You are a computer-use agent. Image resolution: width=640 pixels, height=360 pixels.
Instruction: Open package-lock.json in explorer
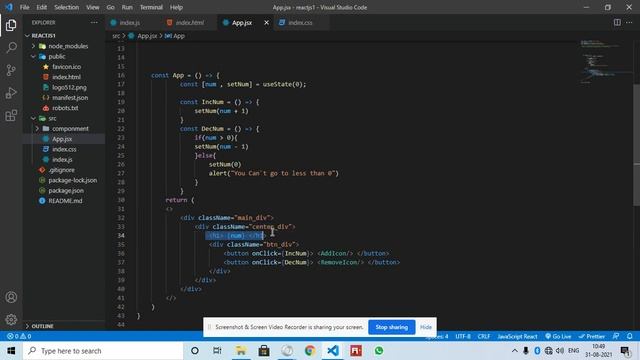[x=72, y=180]
